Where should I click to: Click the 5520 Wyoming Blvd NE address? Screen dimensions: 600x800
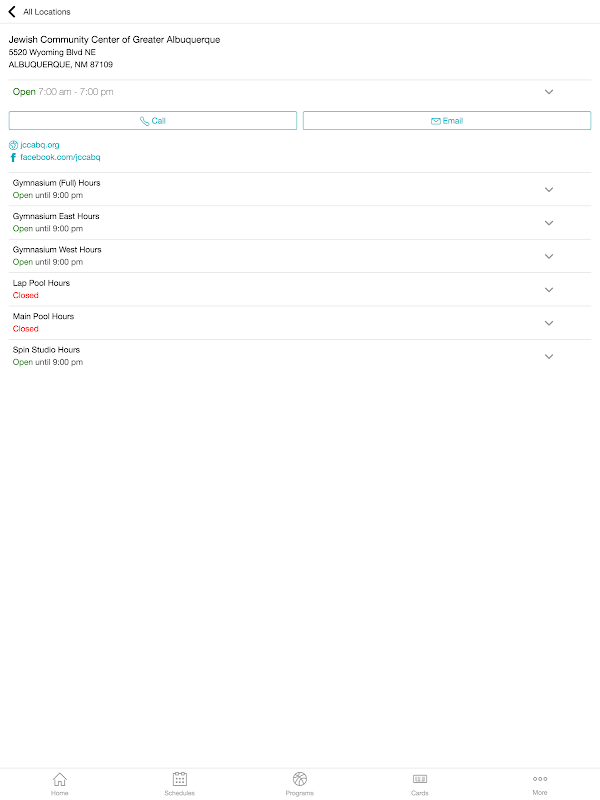[52, 52]
